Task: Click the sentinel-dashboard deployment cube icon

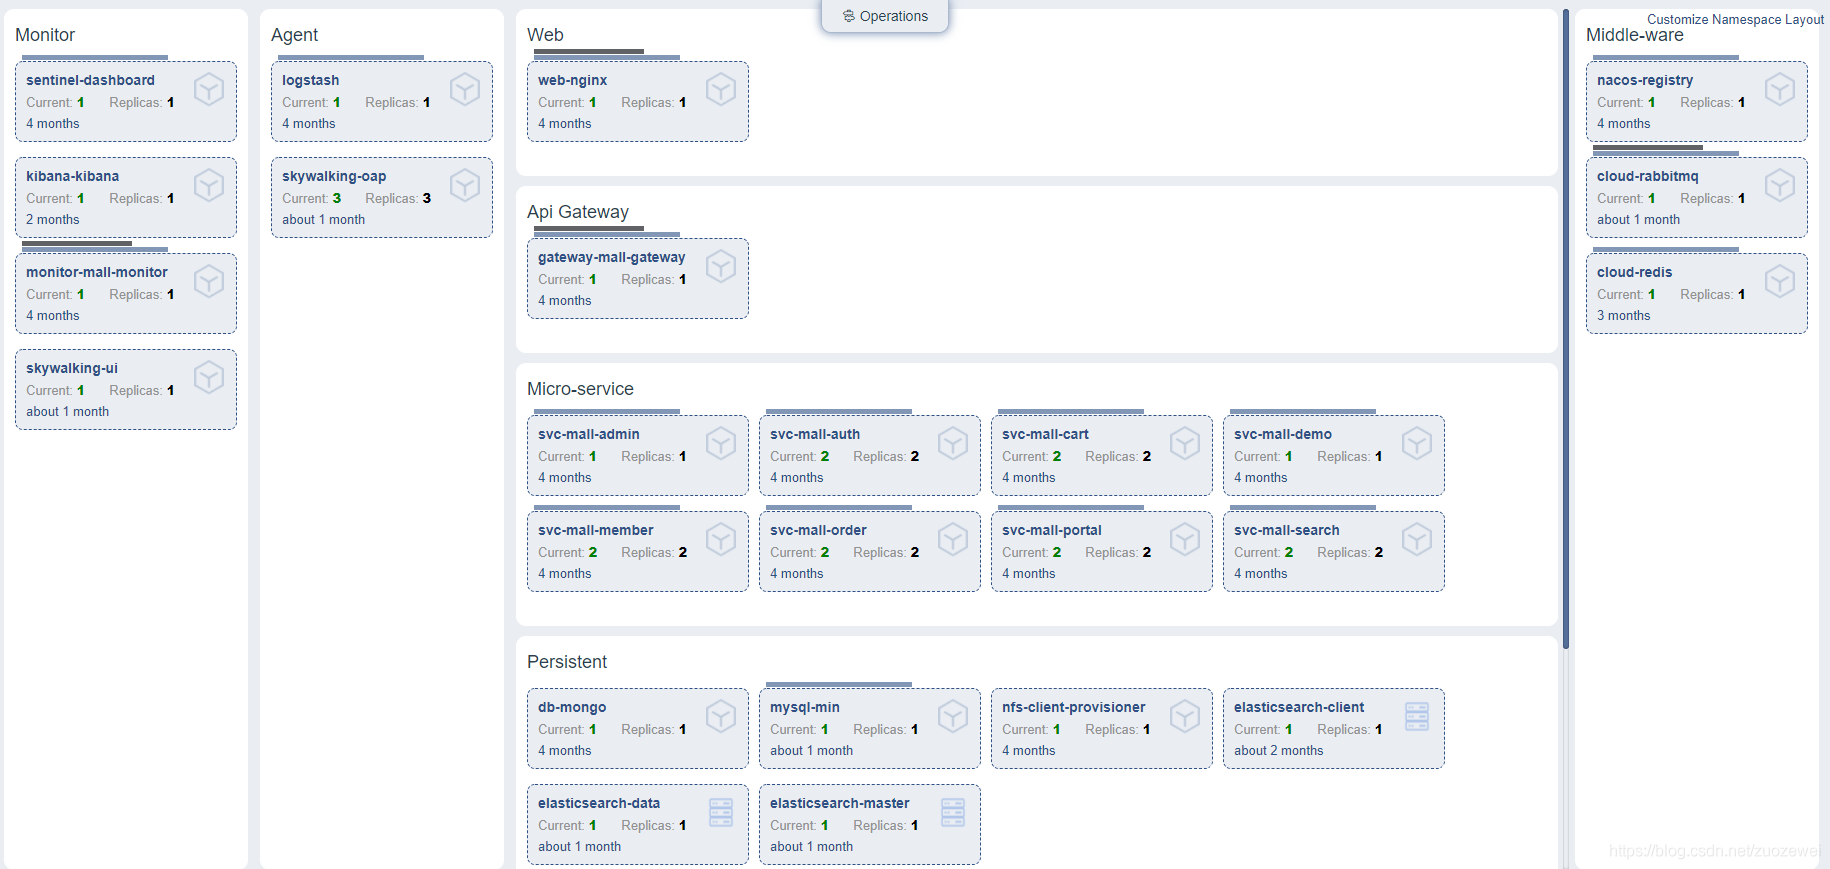Action: [209, 90]
